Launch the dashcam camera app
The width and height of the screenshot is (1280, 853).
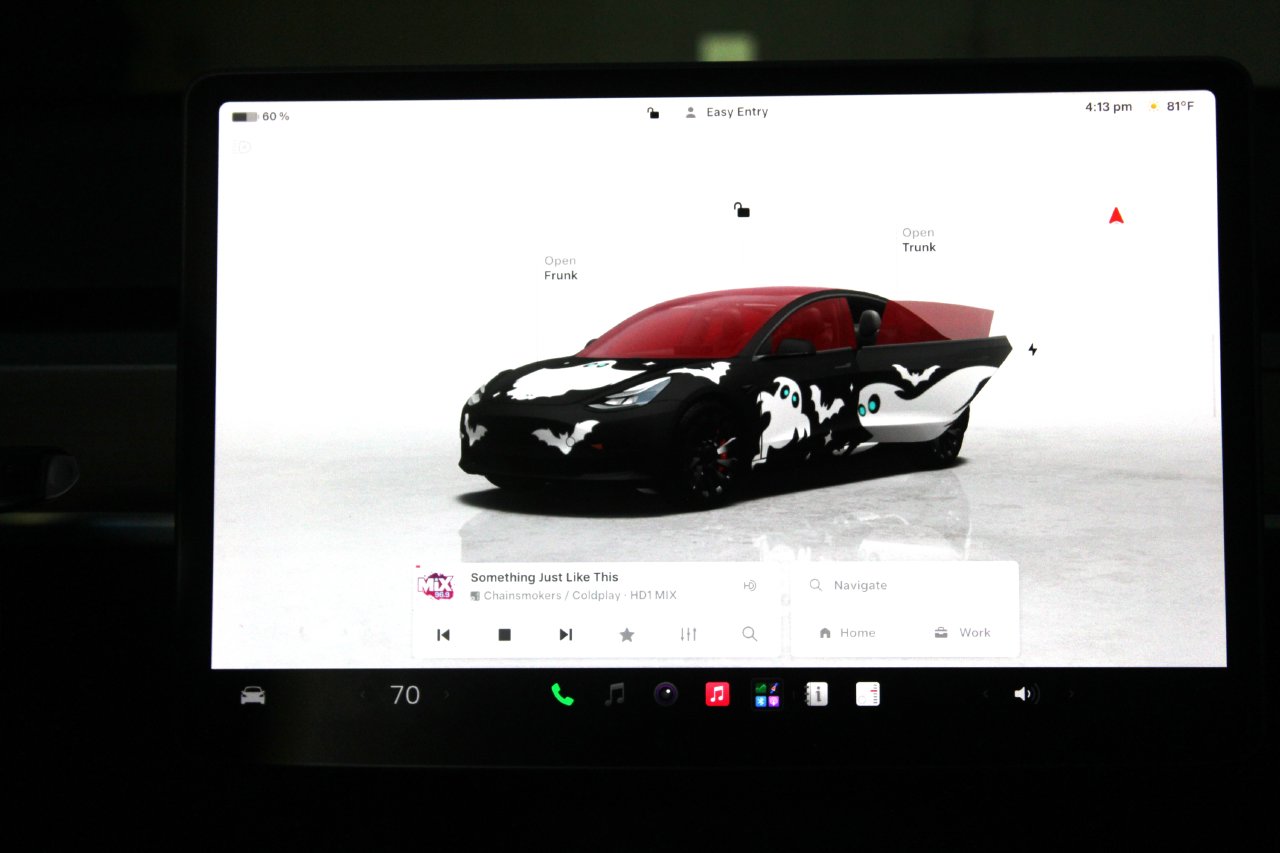tap(666, 694)
